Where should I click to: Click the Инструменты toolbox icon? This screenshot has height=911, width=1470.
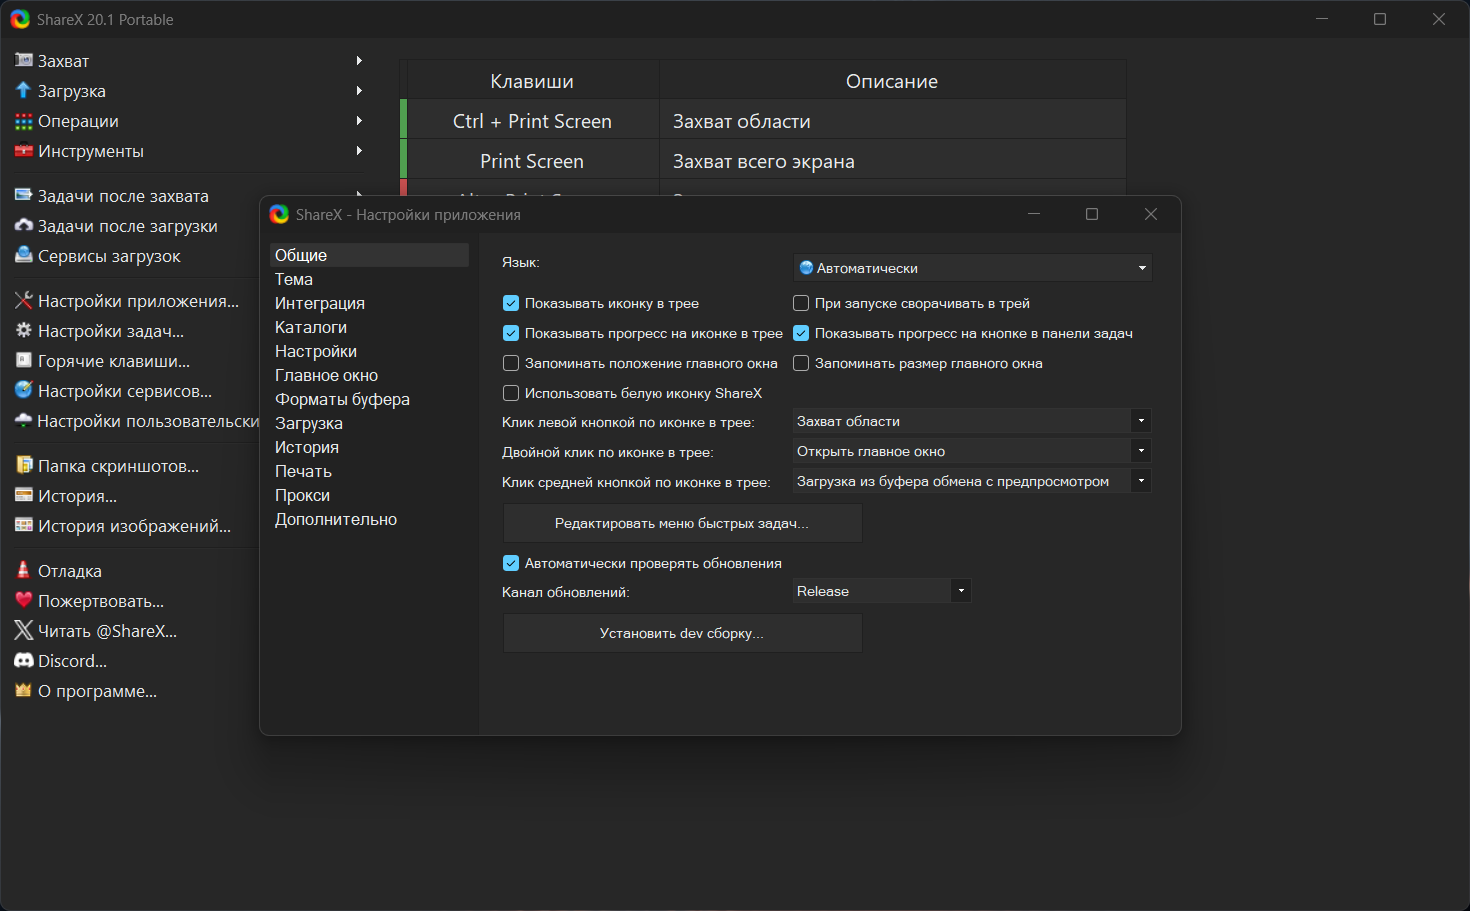point(24,151)
